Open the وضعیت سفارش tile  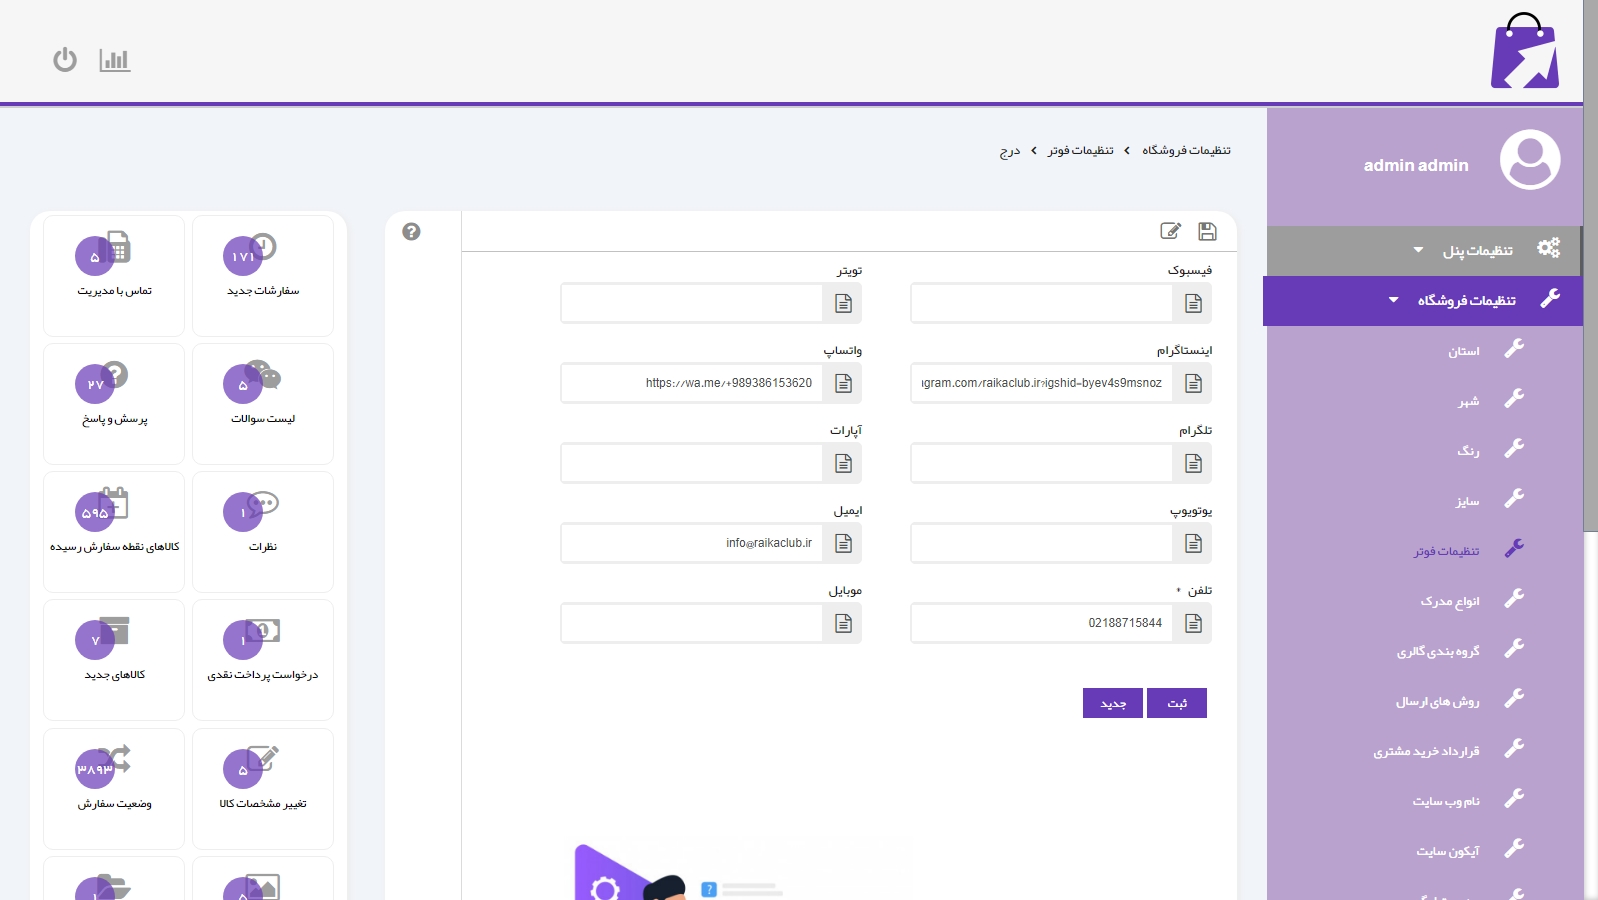114,788
